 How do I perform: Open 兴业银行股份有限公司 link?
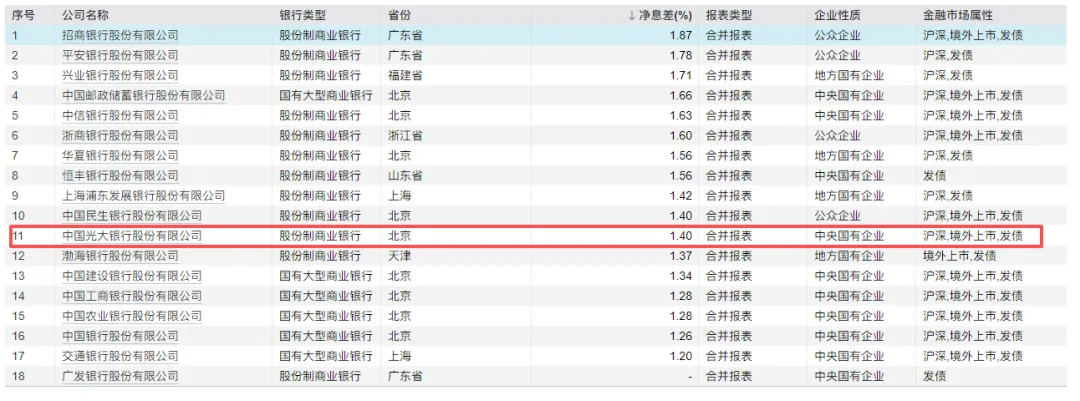pyautogui.click(x=120, y=75)
